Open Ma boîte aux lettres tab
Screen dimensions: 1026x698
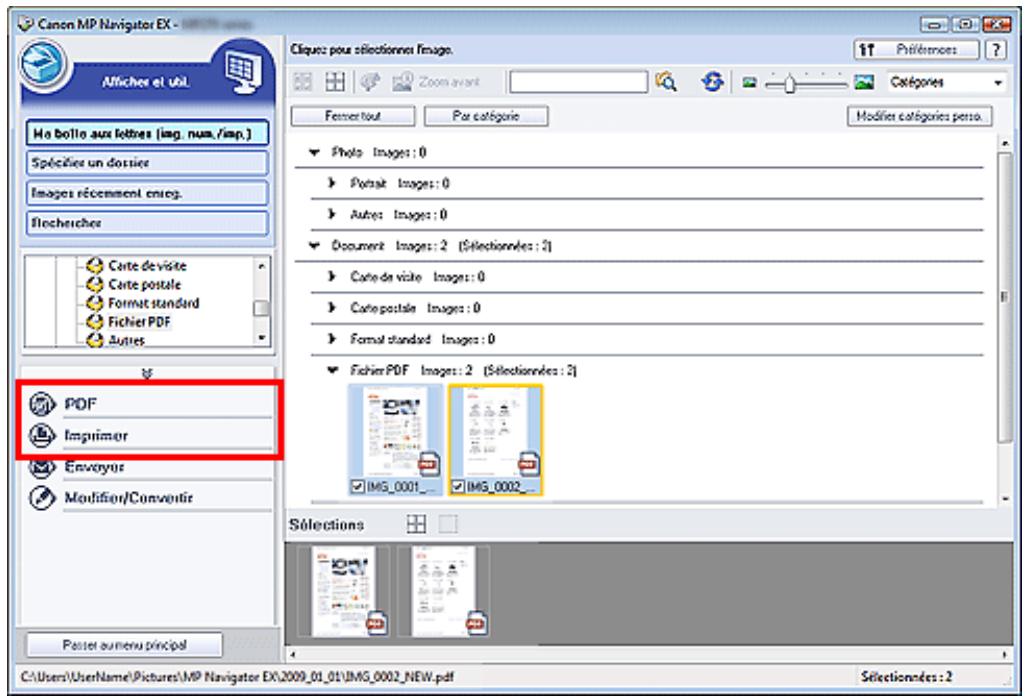[147, 133]
